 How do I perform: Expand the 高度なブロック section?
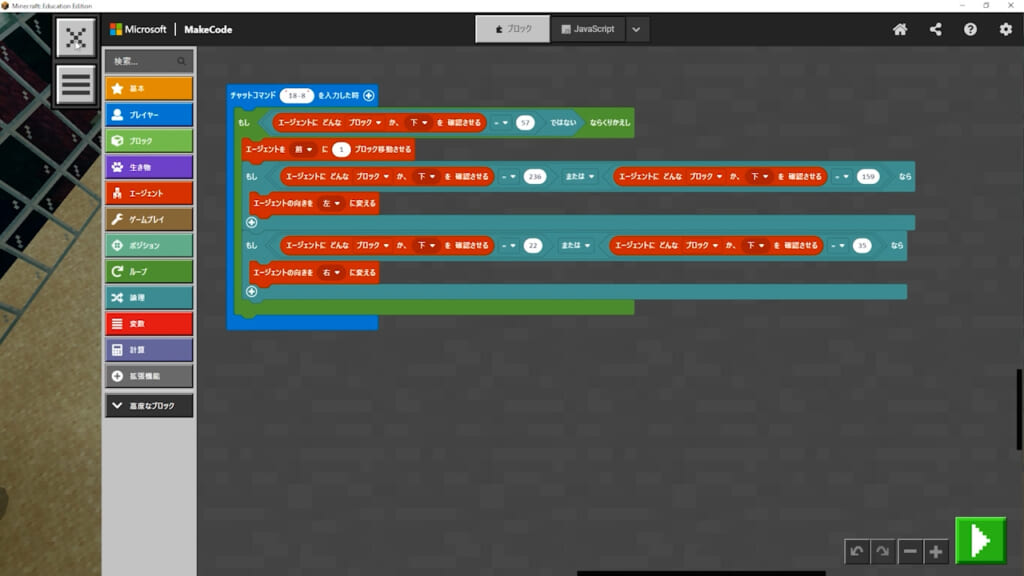point(149,405)
